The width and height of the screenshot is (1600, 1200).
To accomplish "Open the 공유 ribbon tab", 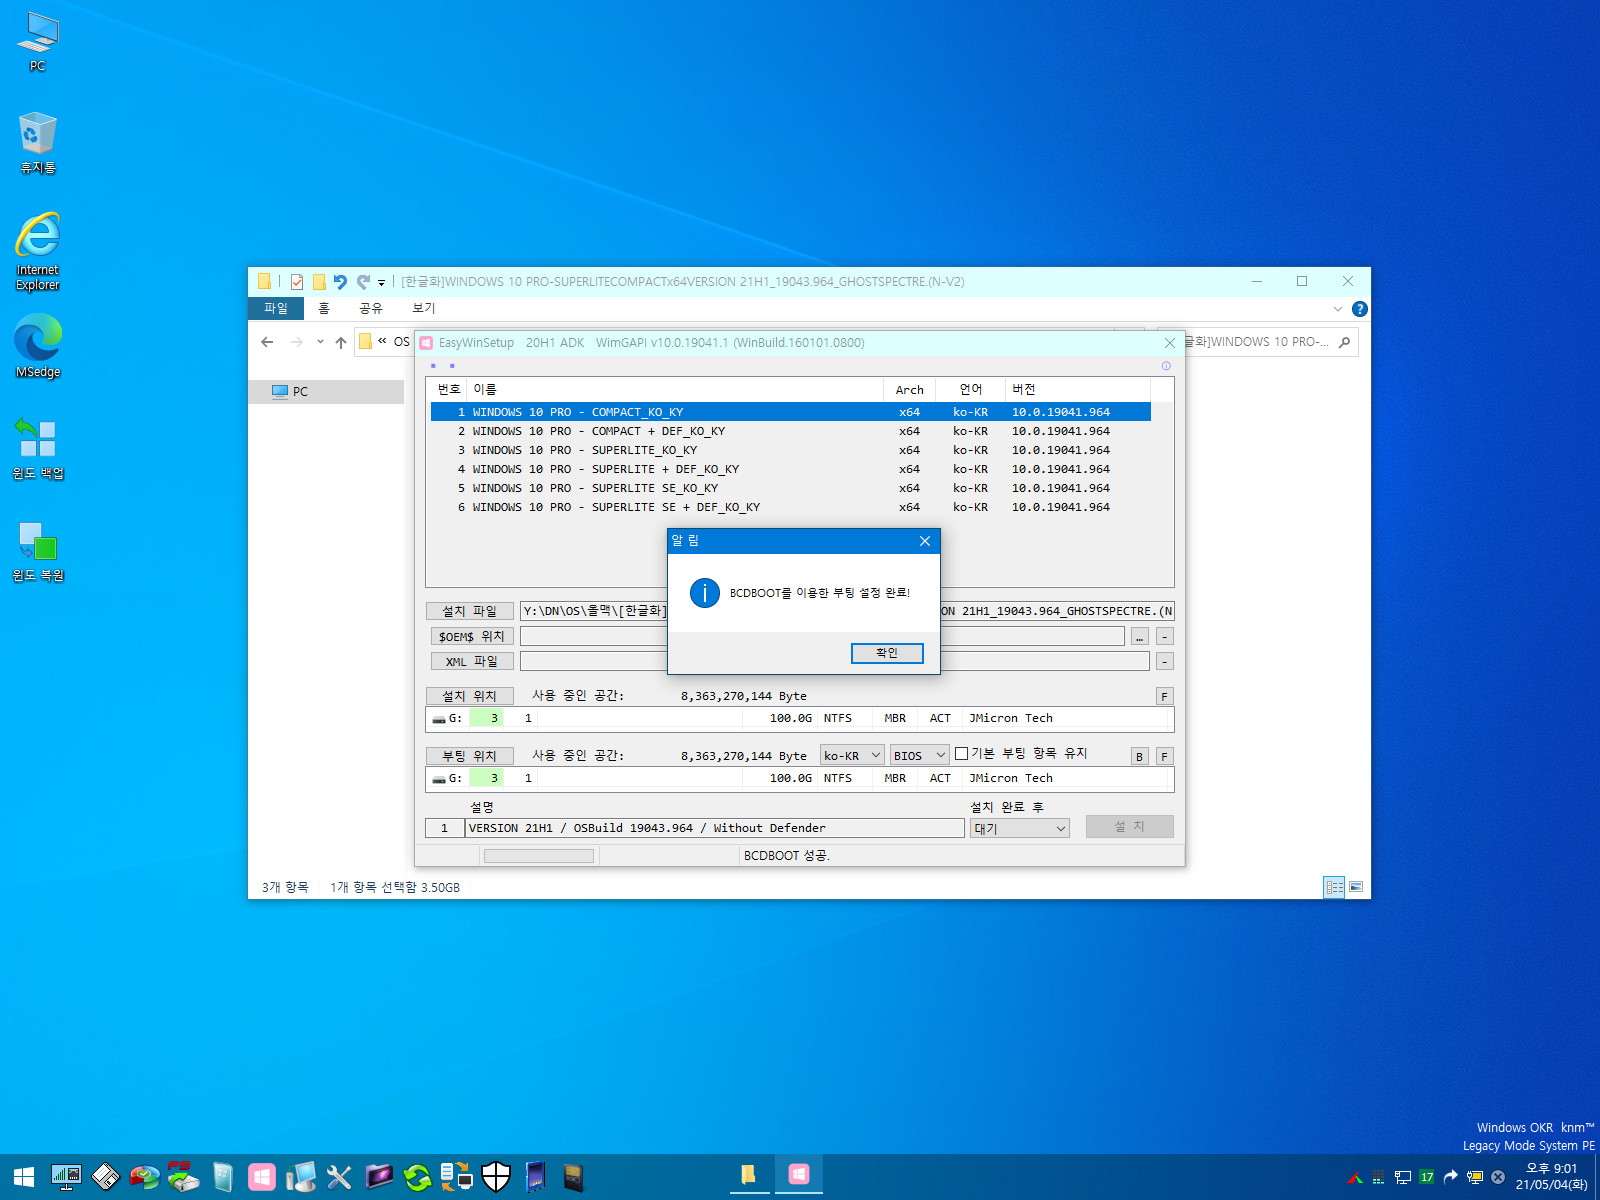I will [x=371, y=308].
